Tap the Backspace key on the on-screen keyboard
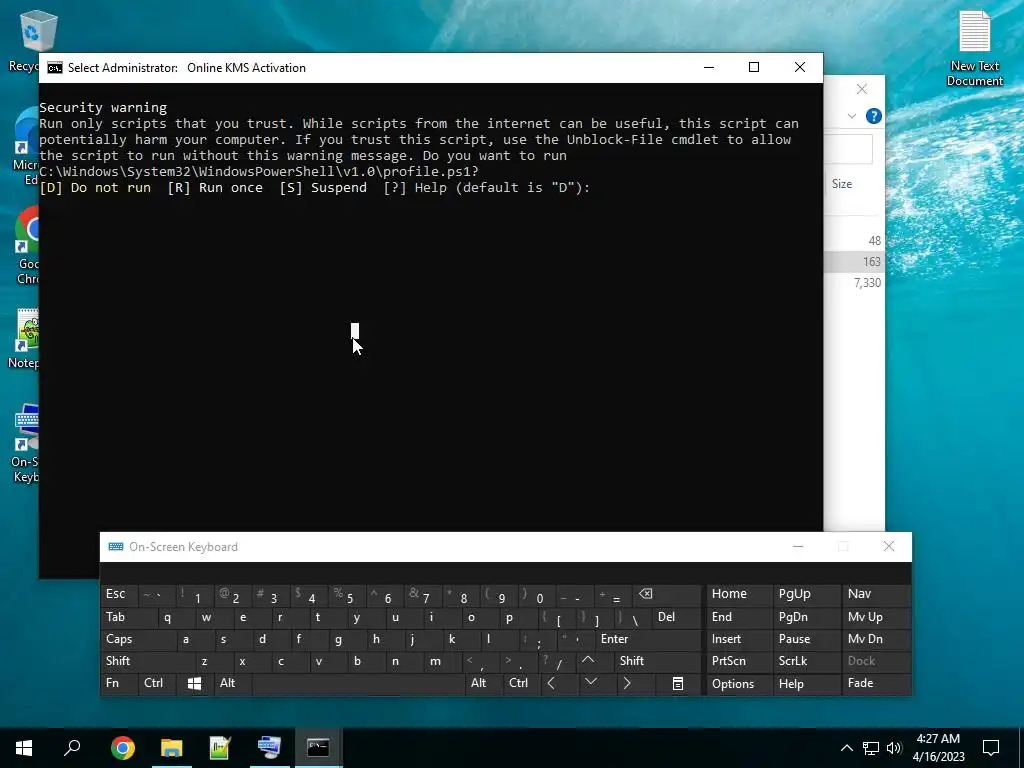This screenshot has height=768, width=1024. (667, 594)
